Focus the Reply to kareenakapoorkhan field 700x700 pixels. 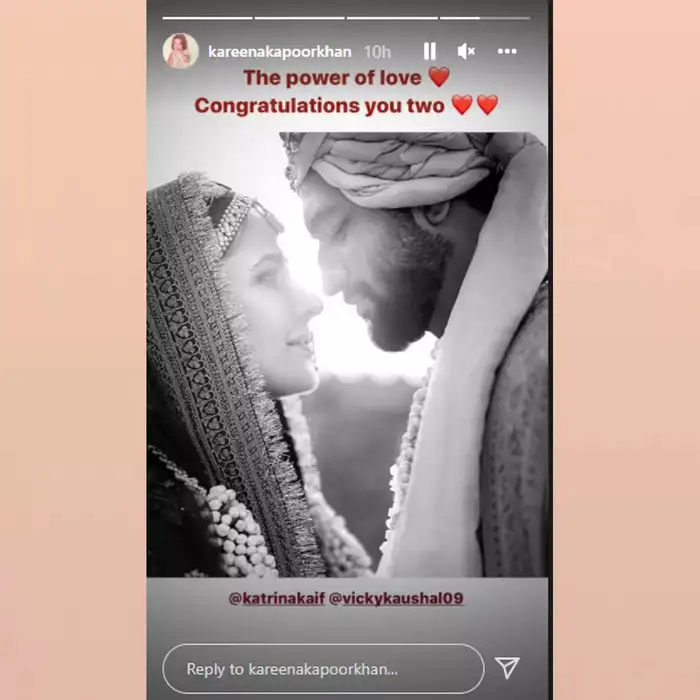point(324,669)
